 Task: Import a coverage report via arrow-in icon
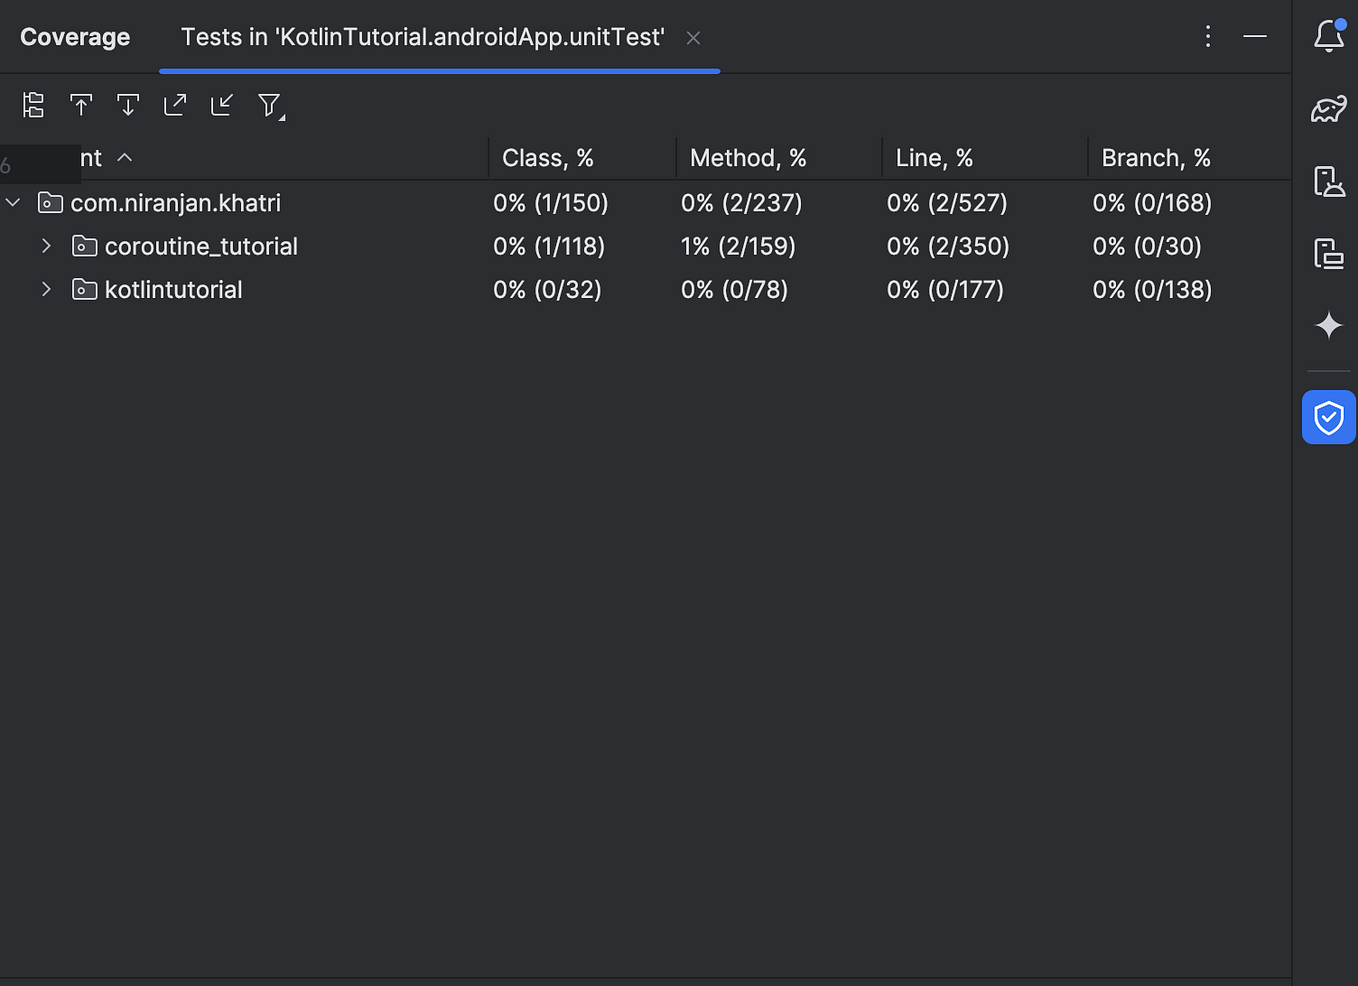coord(221,104)
